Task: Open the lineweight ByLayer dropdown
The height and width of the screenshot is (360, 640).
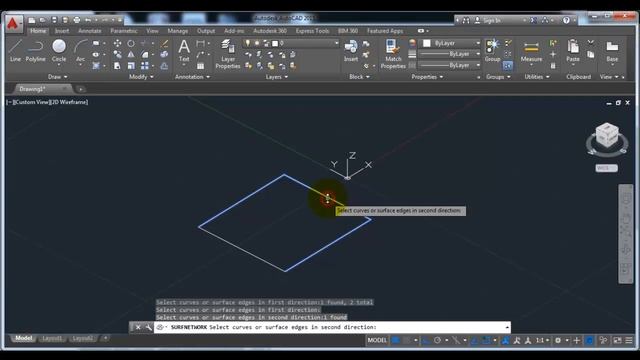Action: [x=449, y=54]
